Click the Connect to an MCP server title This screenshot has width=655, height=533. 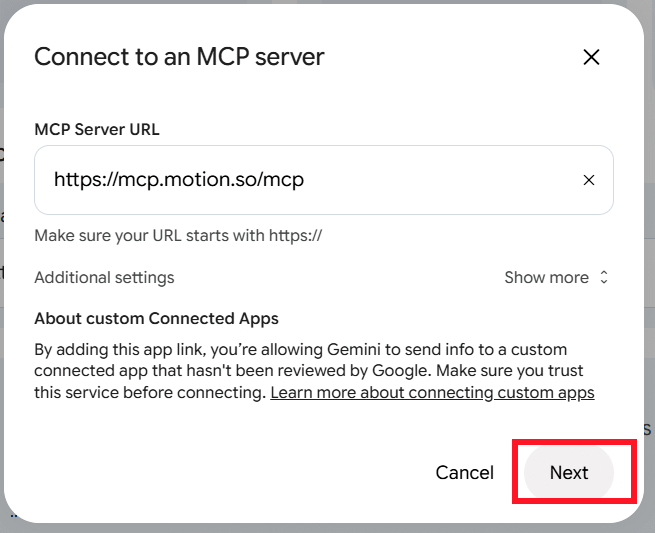[179, 57]
